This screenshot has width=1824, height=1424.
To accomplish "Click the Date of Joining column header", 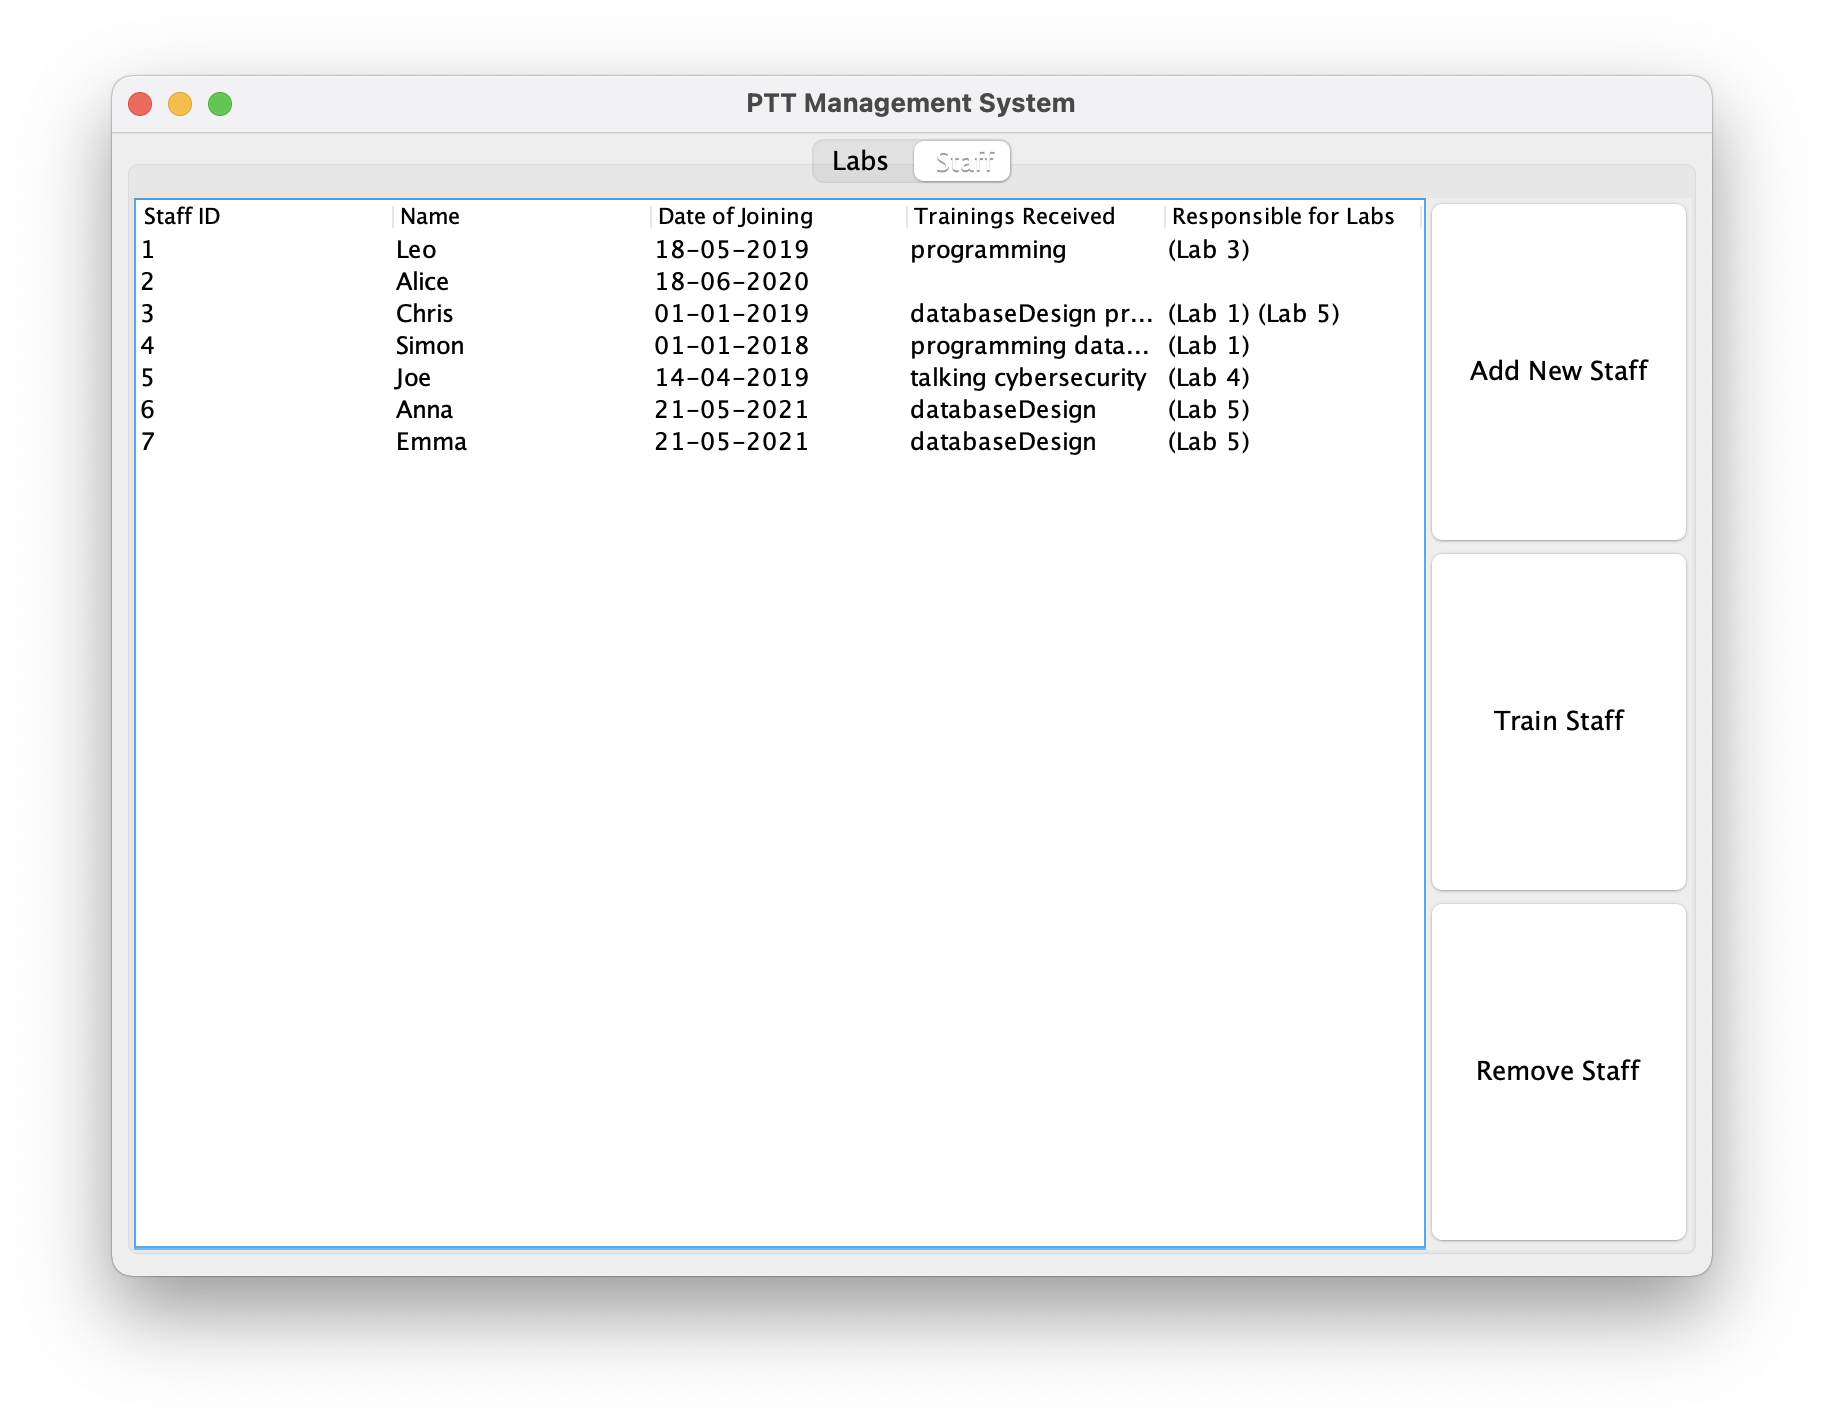I will (x=735, y=216).
